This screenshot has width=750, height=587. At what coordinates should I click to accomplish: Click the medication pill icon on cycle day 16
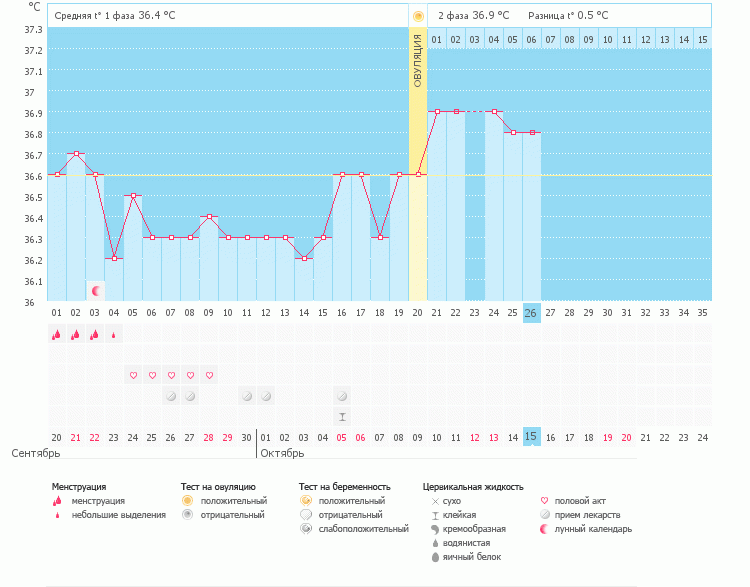[342, 396]
